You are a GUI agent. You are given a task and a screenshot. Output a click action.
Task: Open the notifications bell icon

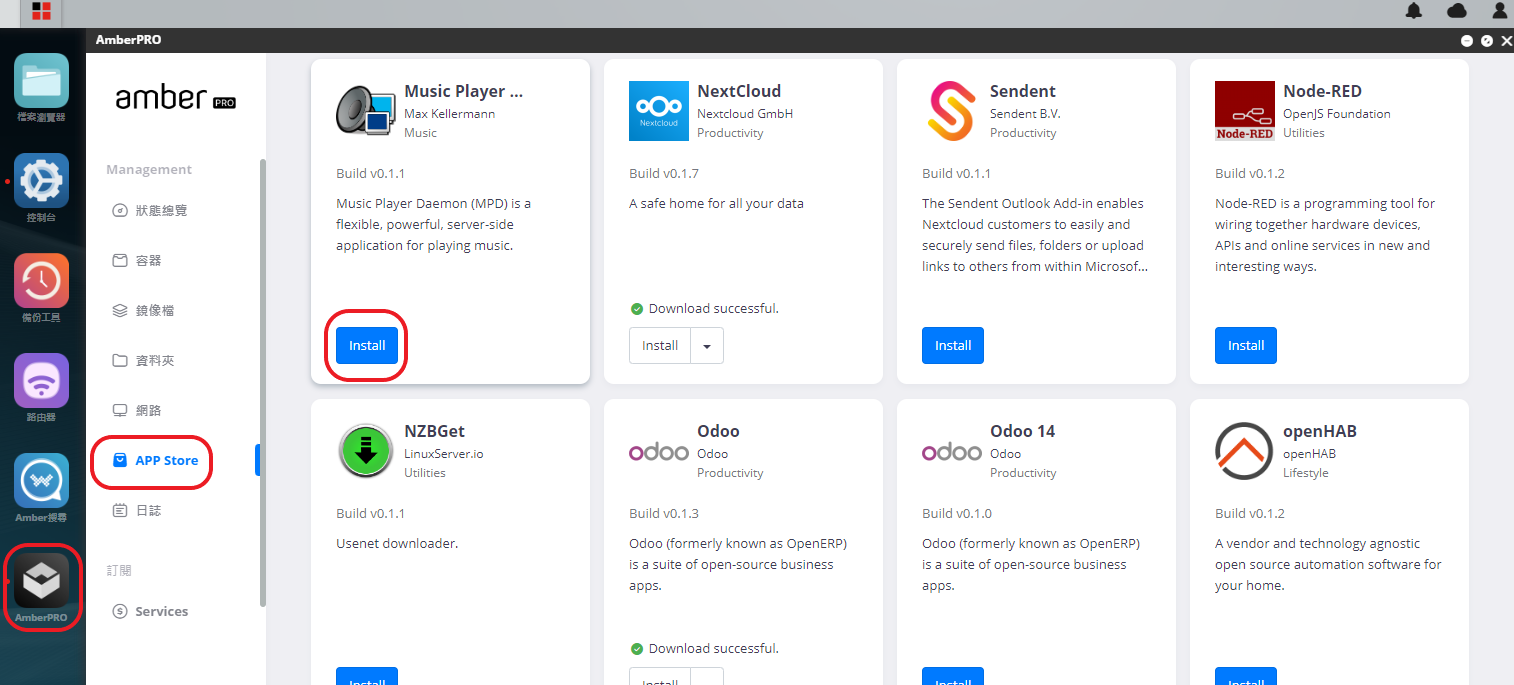(x=1414, y=11)
